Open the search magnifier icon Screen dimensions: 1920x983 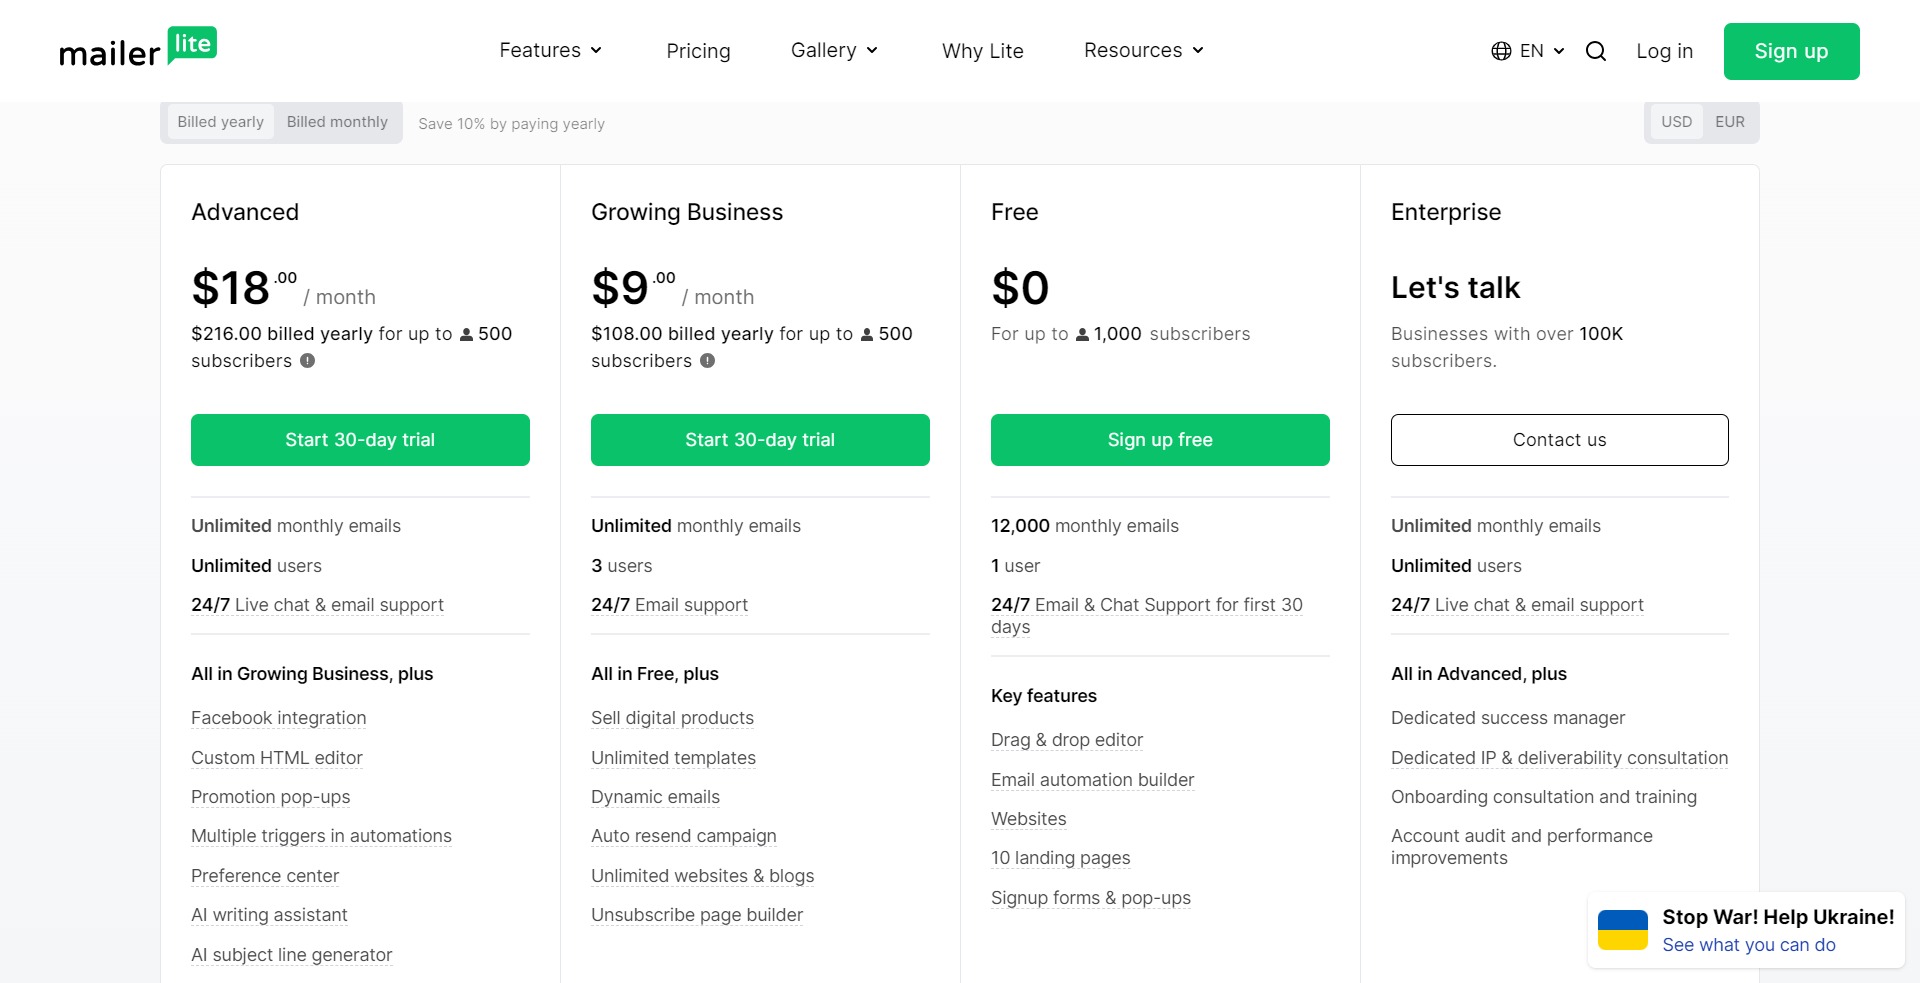click(1596, 51)
